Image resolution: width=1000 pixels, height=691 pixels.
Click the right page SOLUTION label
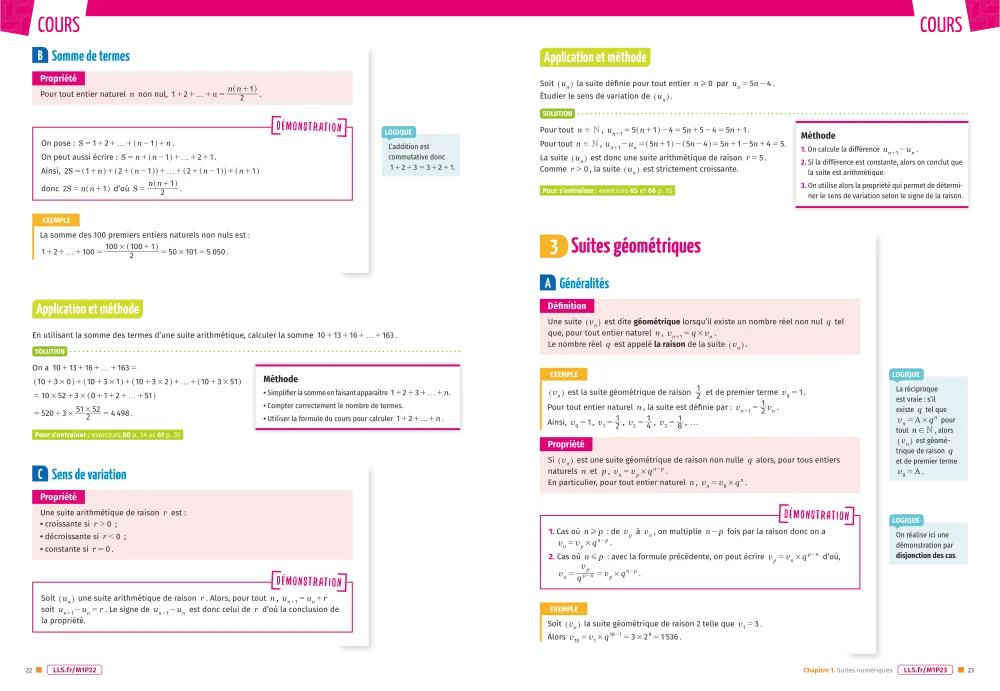tap(557, 114)
